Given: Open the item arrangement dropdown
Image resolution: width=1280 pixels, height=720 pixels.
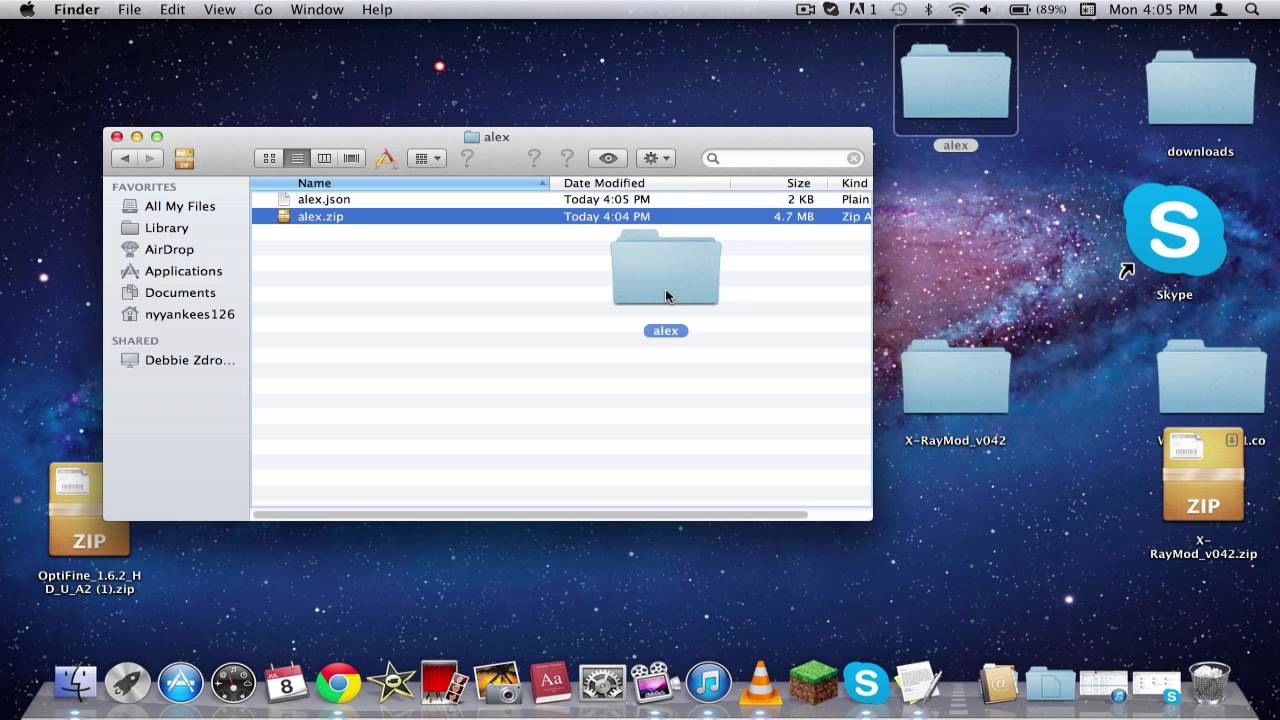Looking at the screenshot, I should tap(427, 158).
